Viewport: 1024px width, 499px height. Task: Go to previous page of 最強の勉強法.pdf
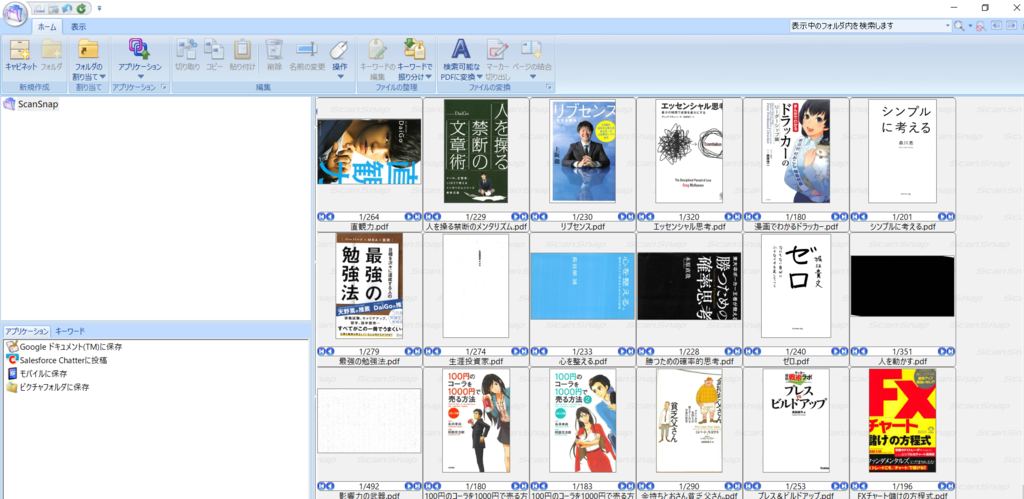[x=329, y=351]
